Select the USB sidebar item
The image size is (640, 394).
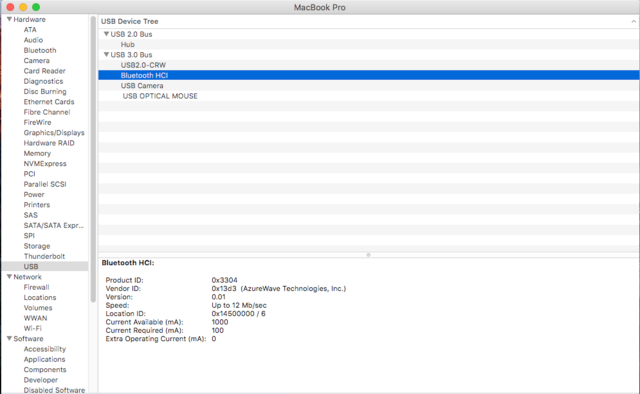pyautogui.click(x=45, y=267)
